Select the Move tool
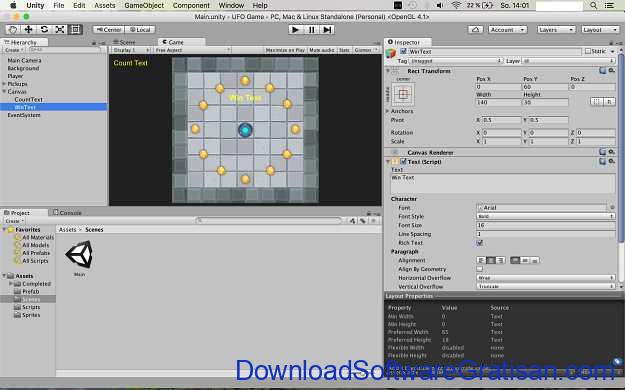This screenshot has height=390, width=625. 29,30
